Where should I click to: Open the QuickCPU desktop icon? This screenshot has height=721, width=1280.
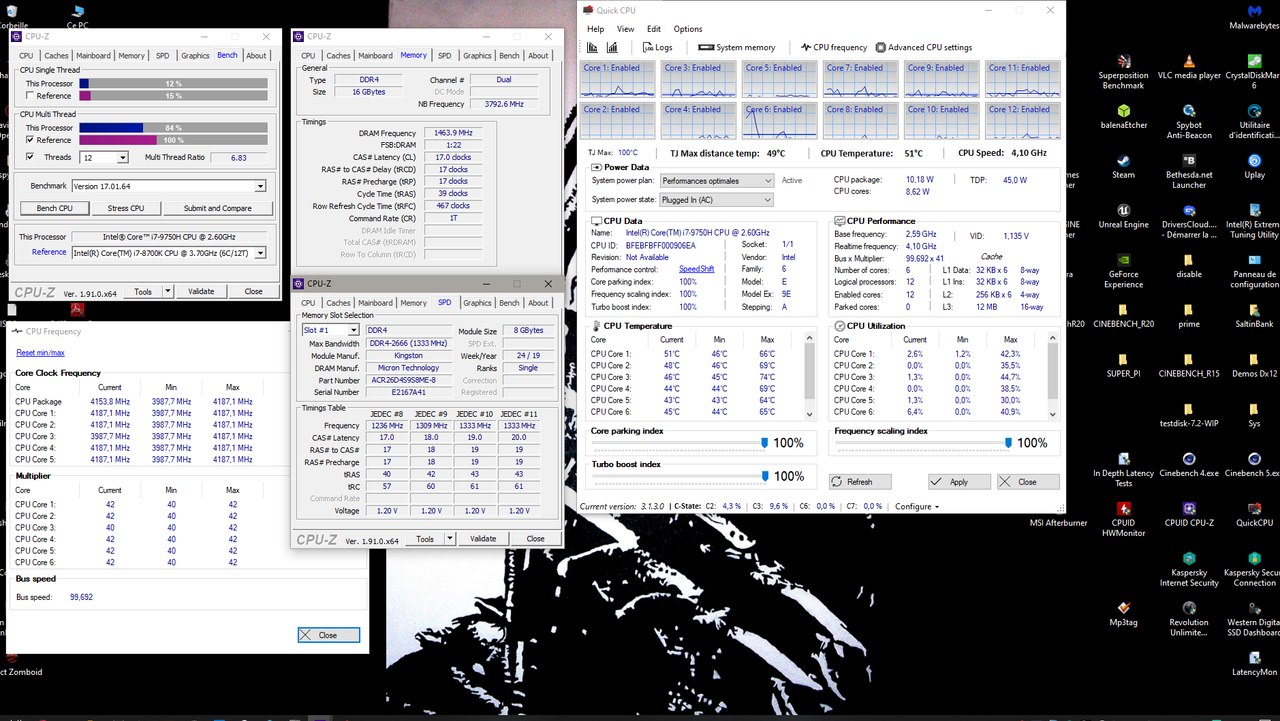[1254, 515]
